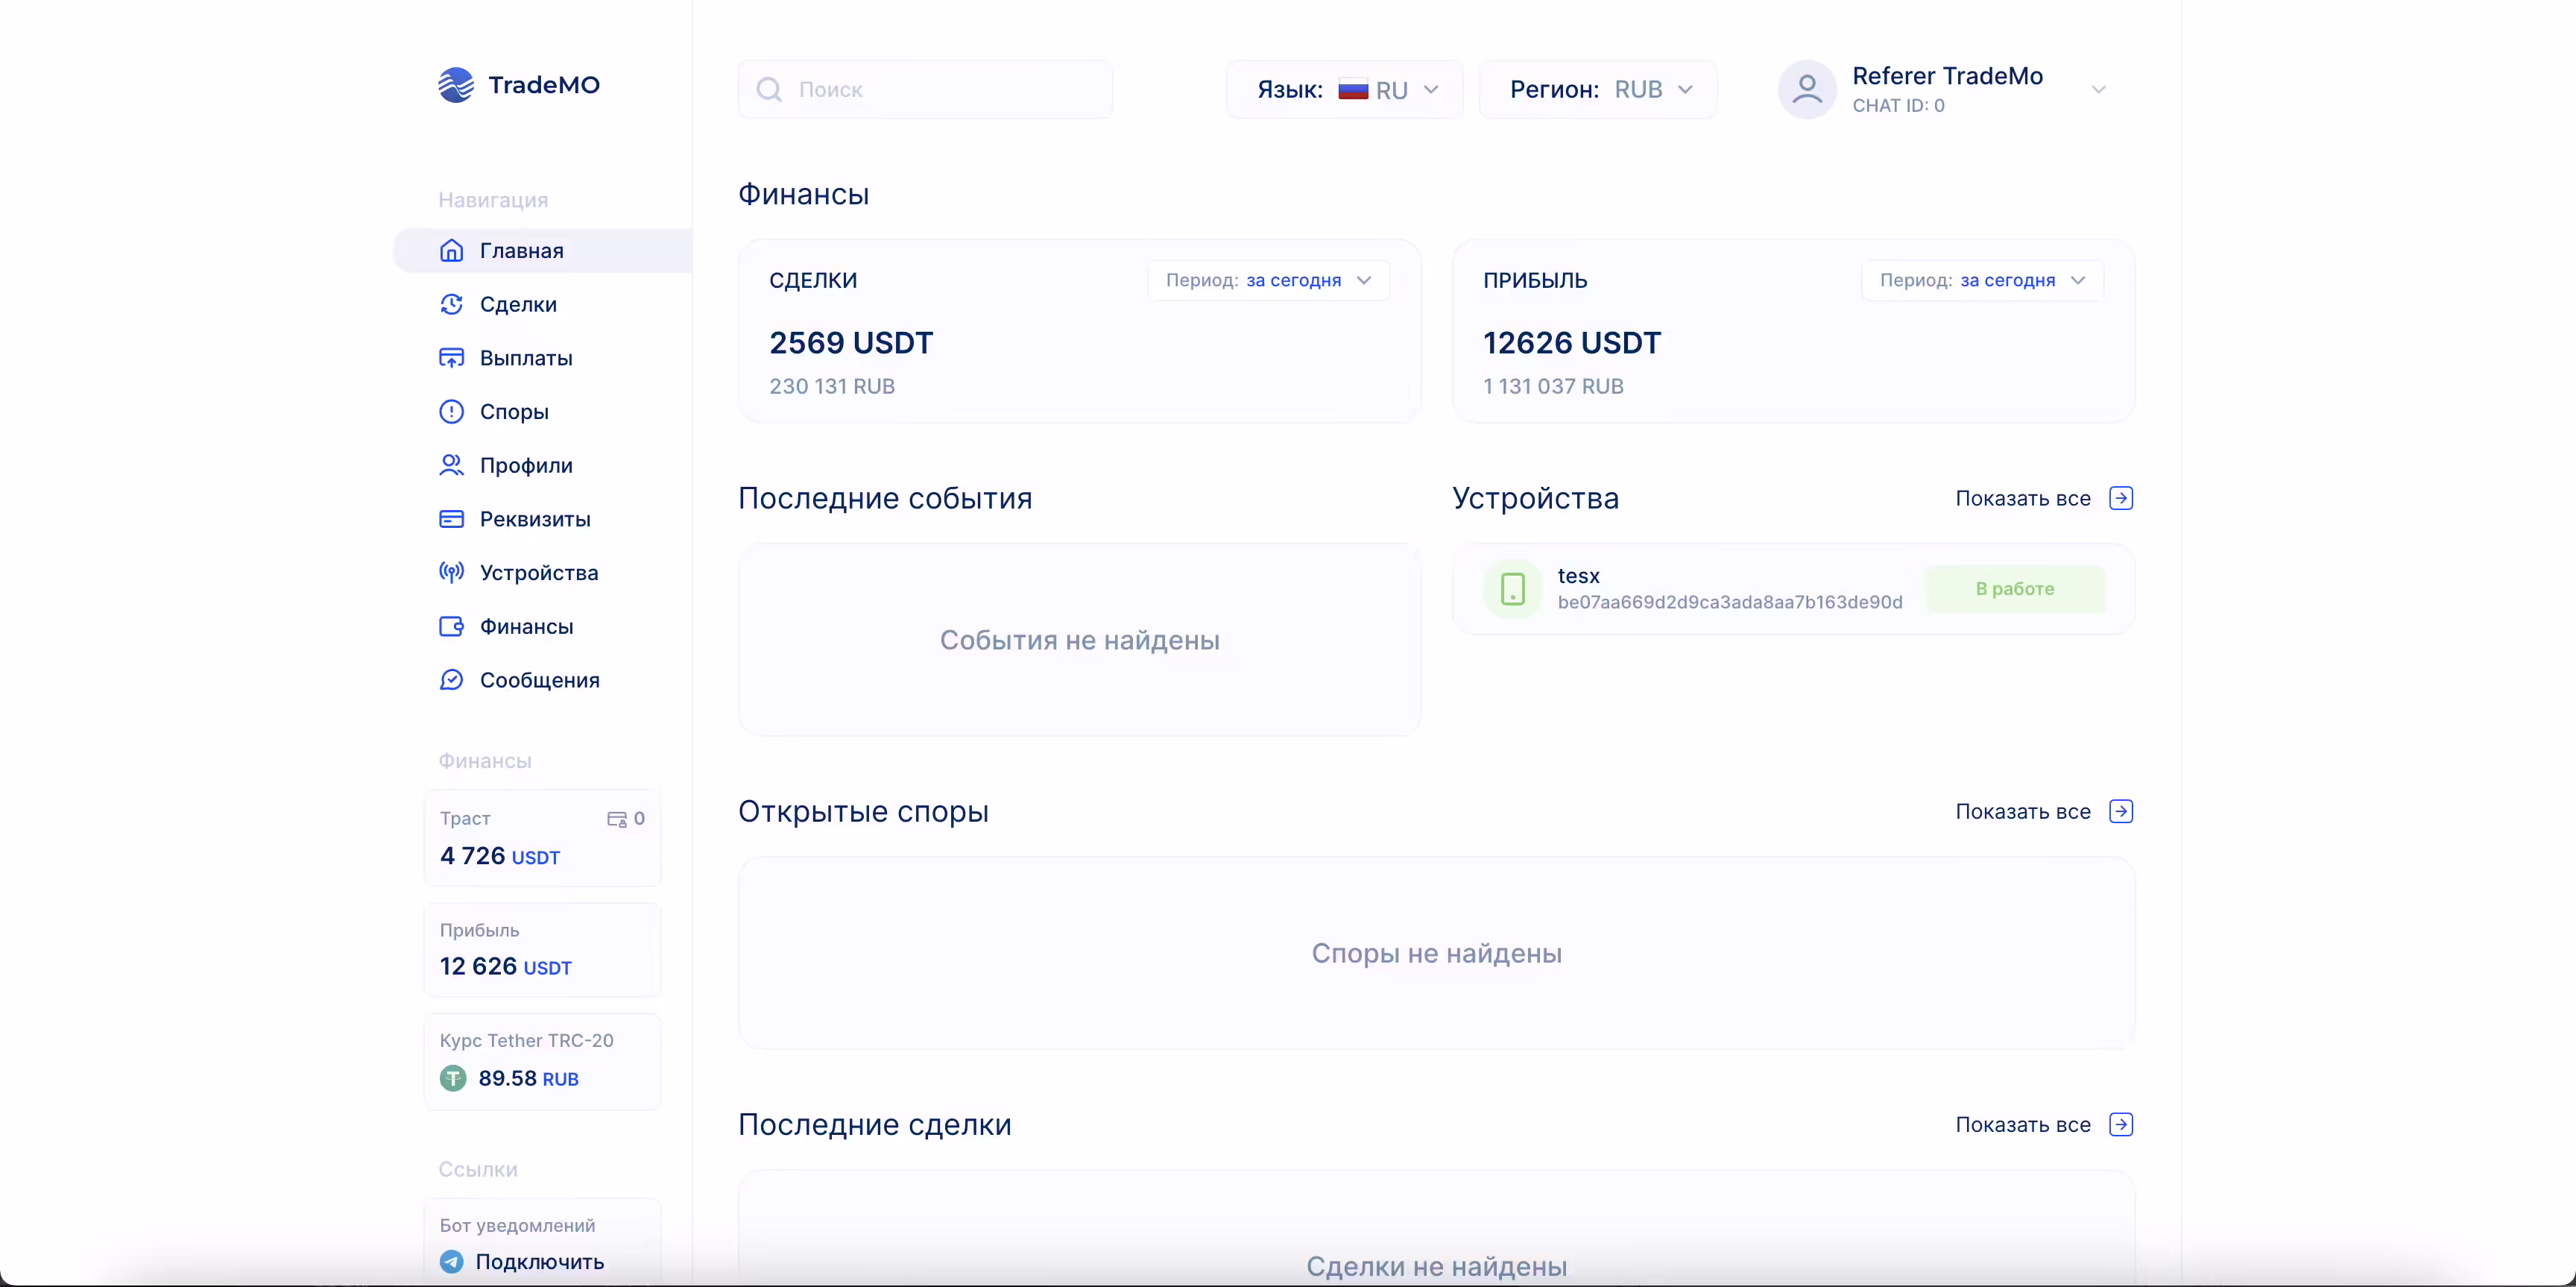
Task: Click the Споры disputes icon
Action: (452, 411)
